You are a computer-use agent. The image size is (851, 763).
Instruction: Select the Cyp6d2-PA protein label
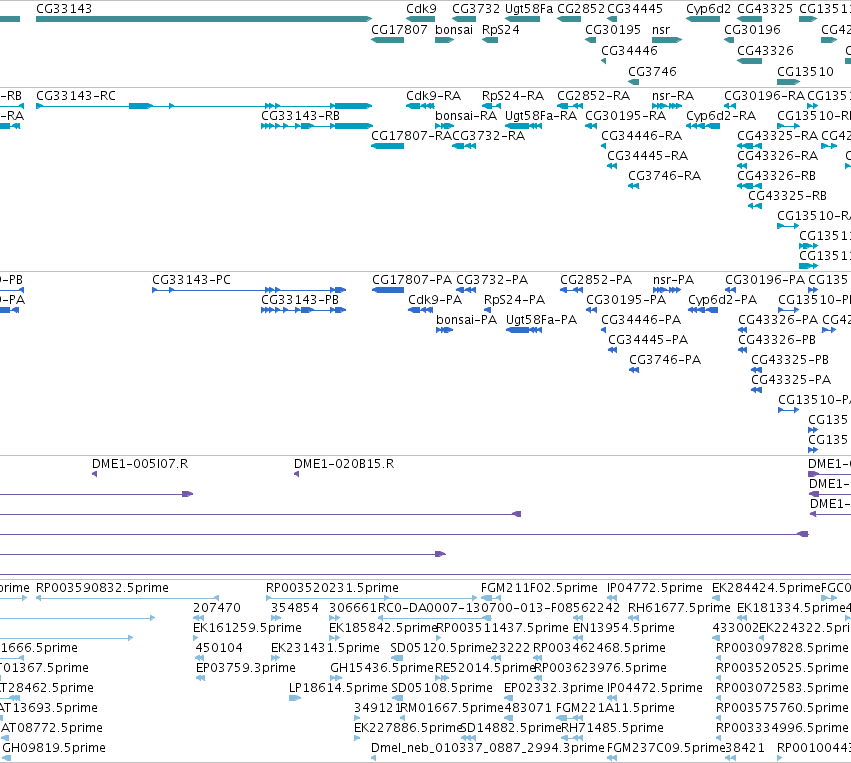tap(722, 300)
